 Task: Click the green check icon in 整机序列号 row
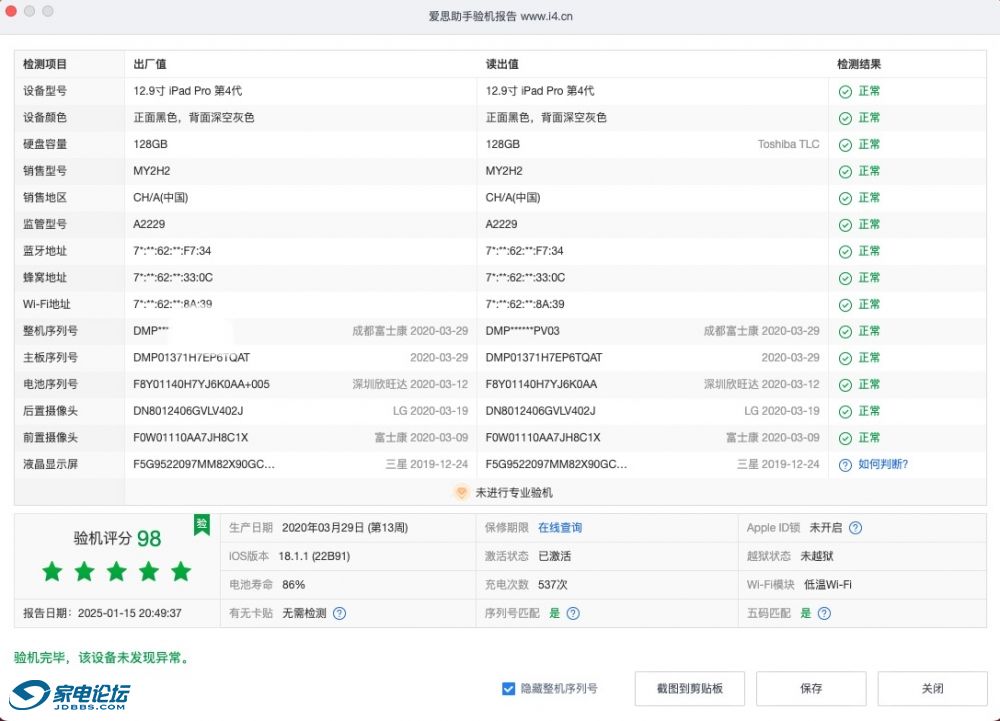click(x=845, y=332)
